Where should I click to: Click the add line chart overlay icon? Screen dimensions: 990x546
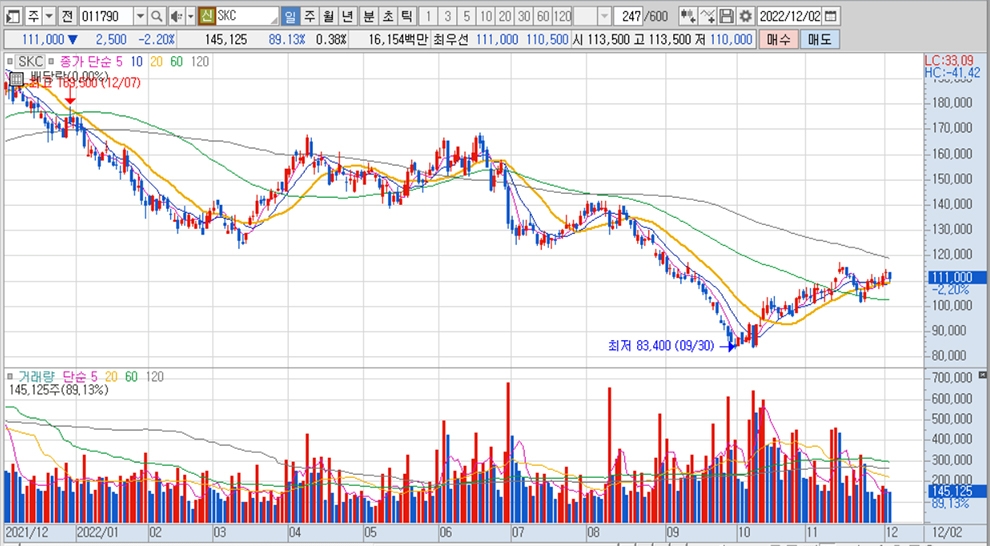tap(708, 16)
